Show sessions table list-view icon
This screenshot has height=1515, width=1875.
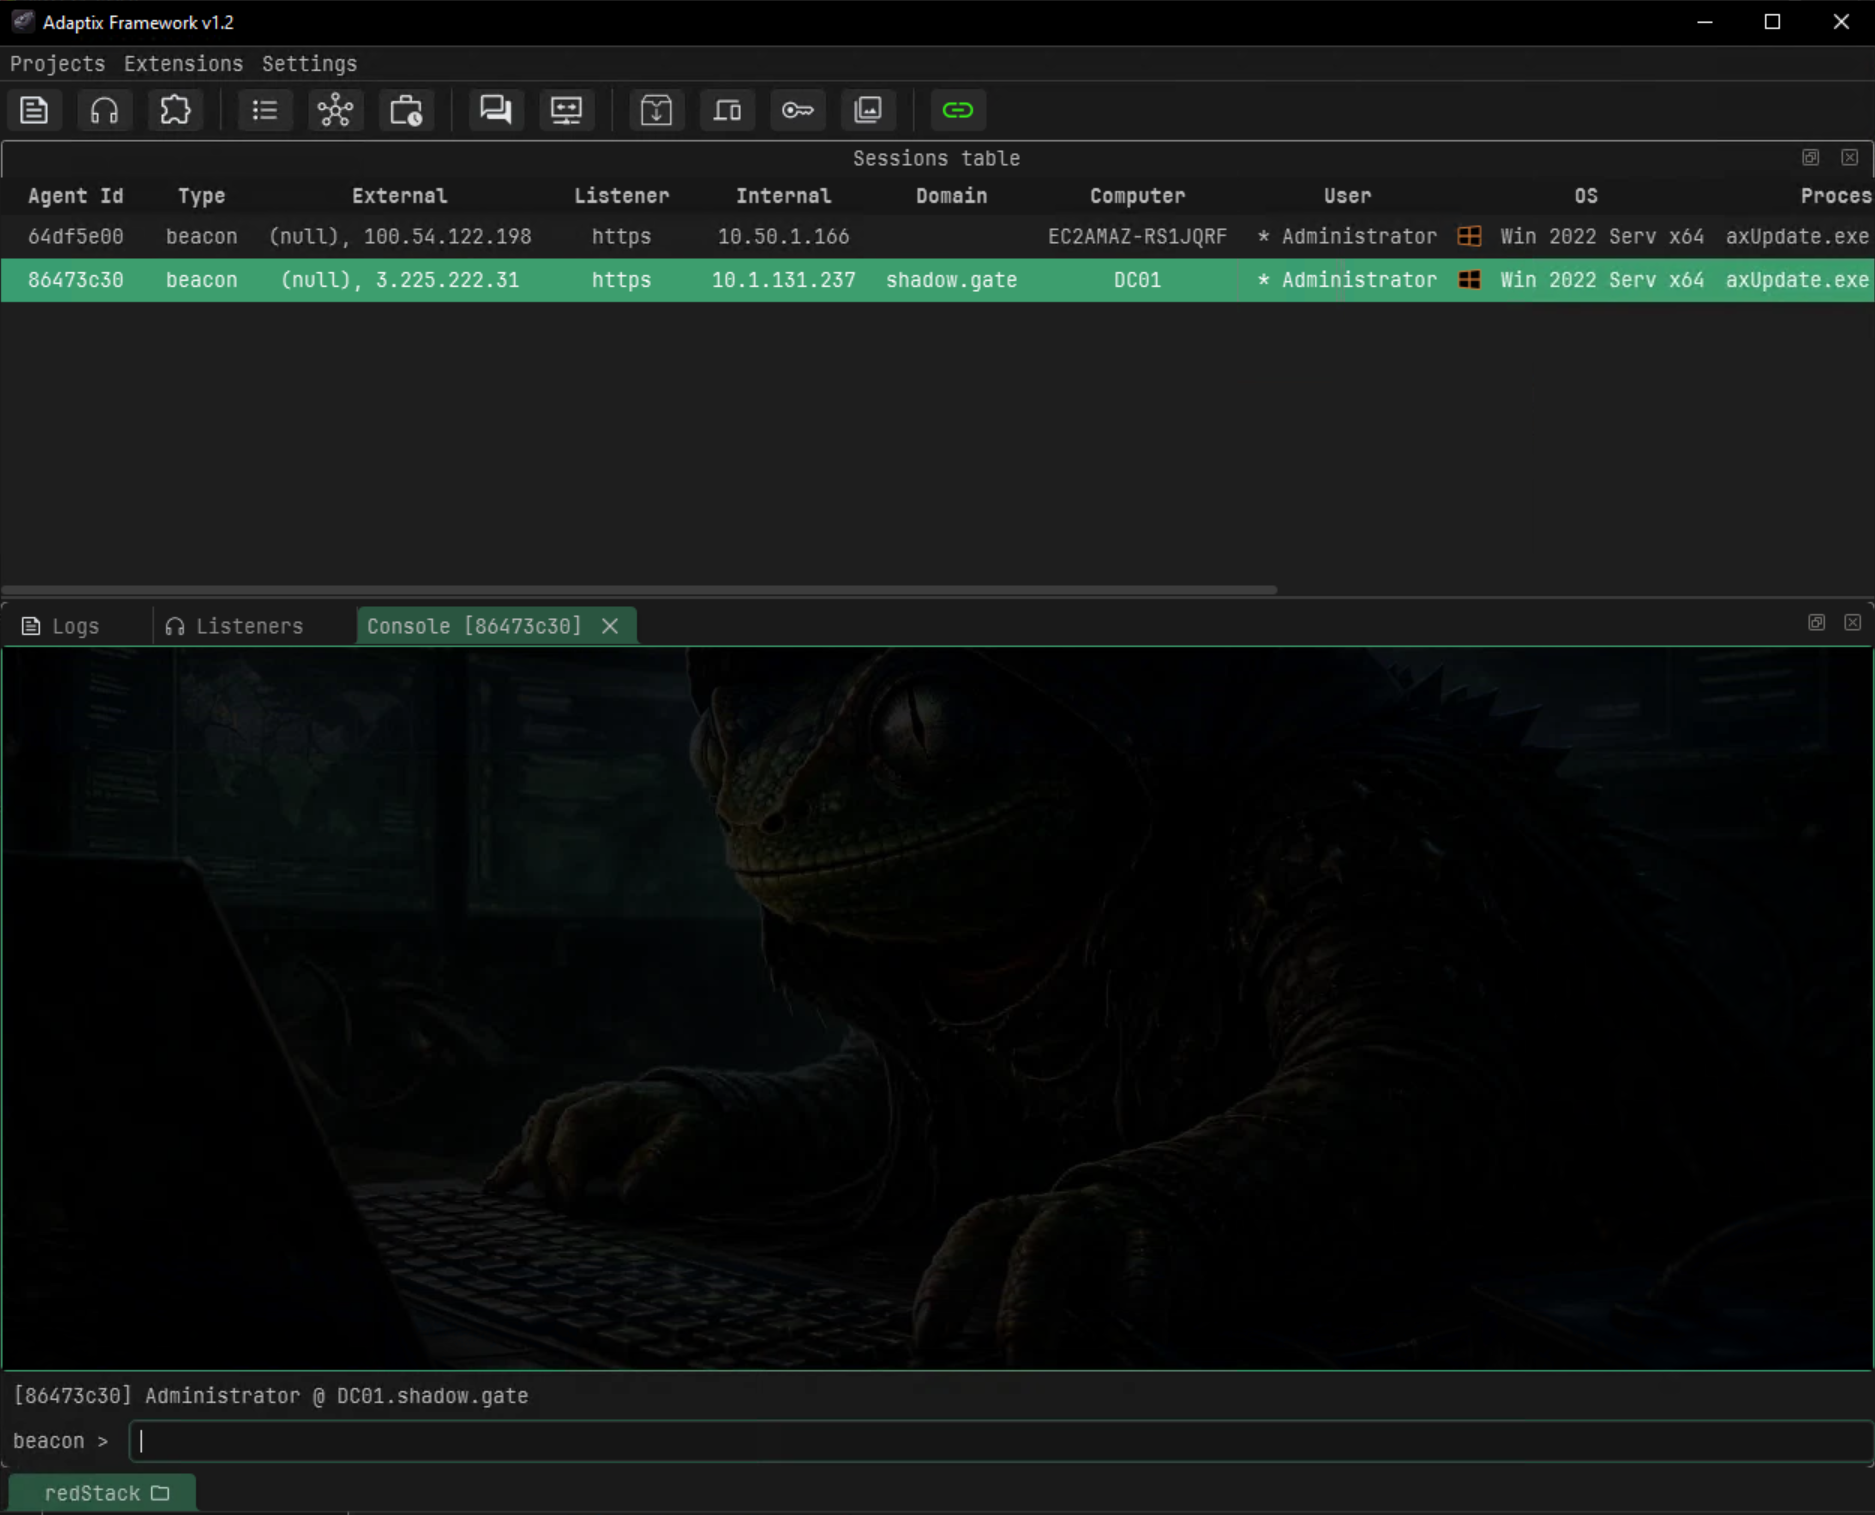click(265, 110)
